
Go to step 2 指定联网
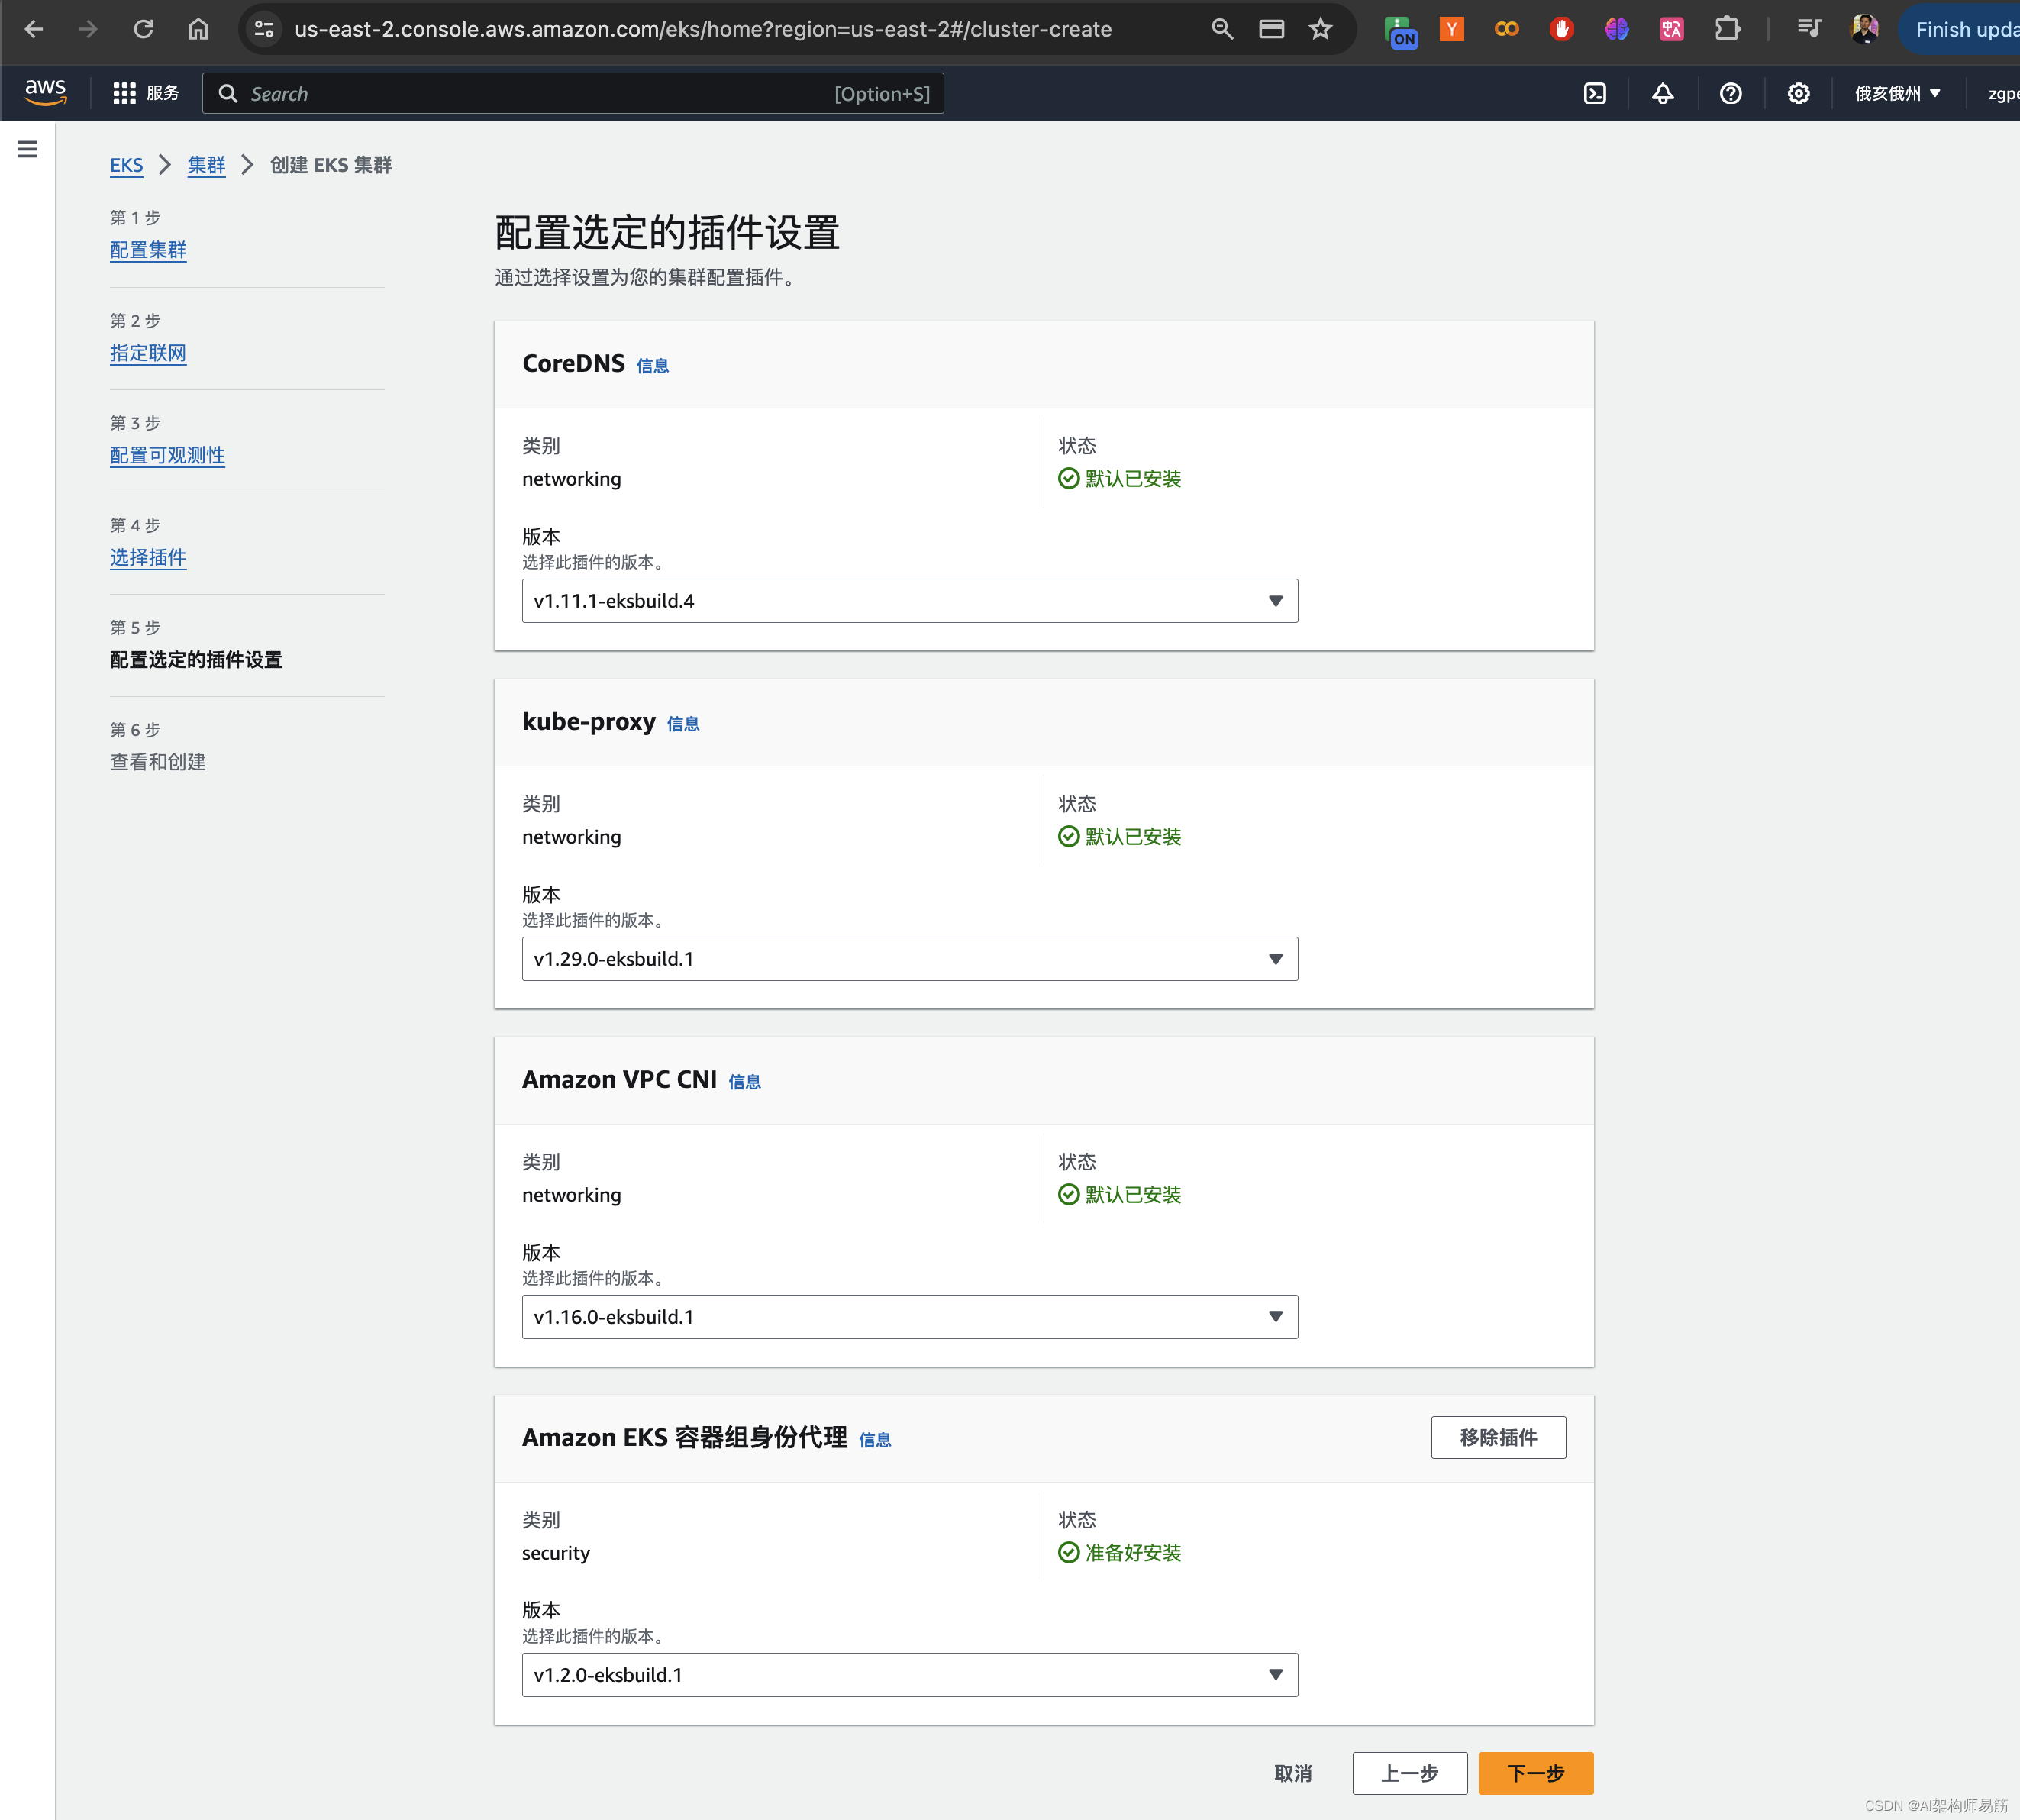(x=148, y=353)
